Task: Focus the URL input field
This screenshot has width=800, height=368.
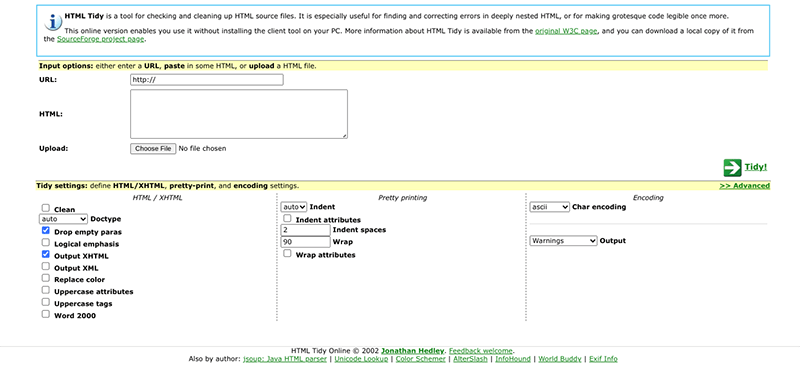Action: [207, 80]
